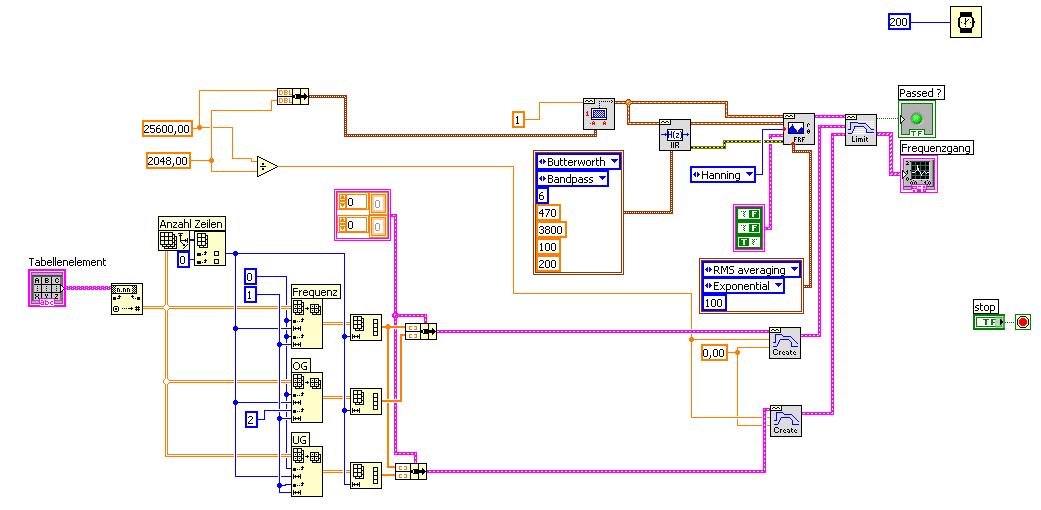Screen dimensions: 1041x510
Task: Click the Frequenzgang graph indicator terminal
Action: [919, 174]
